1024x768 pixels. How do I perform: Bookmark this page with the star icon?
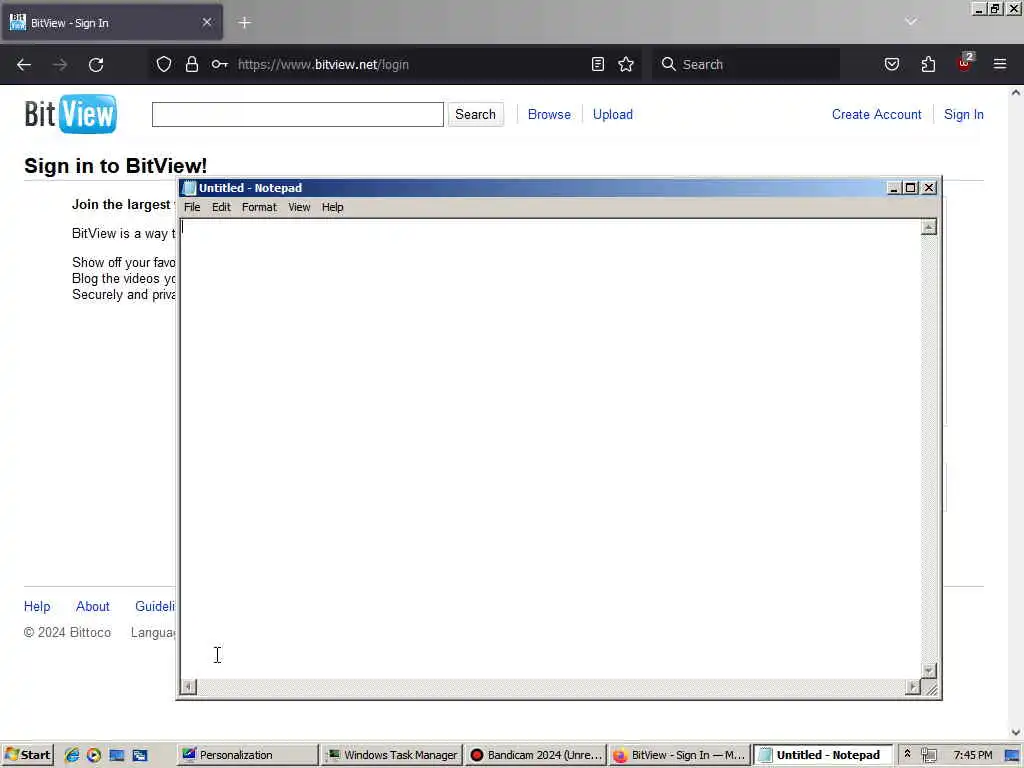[x=626, y=64]
